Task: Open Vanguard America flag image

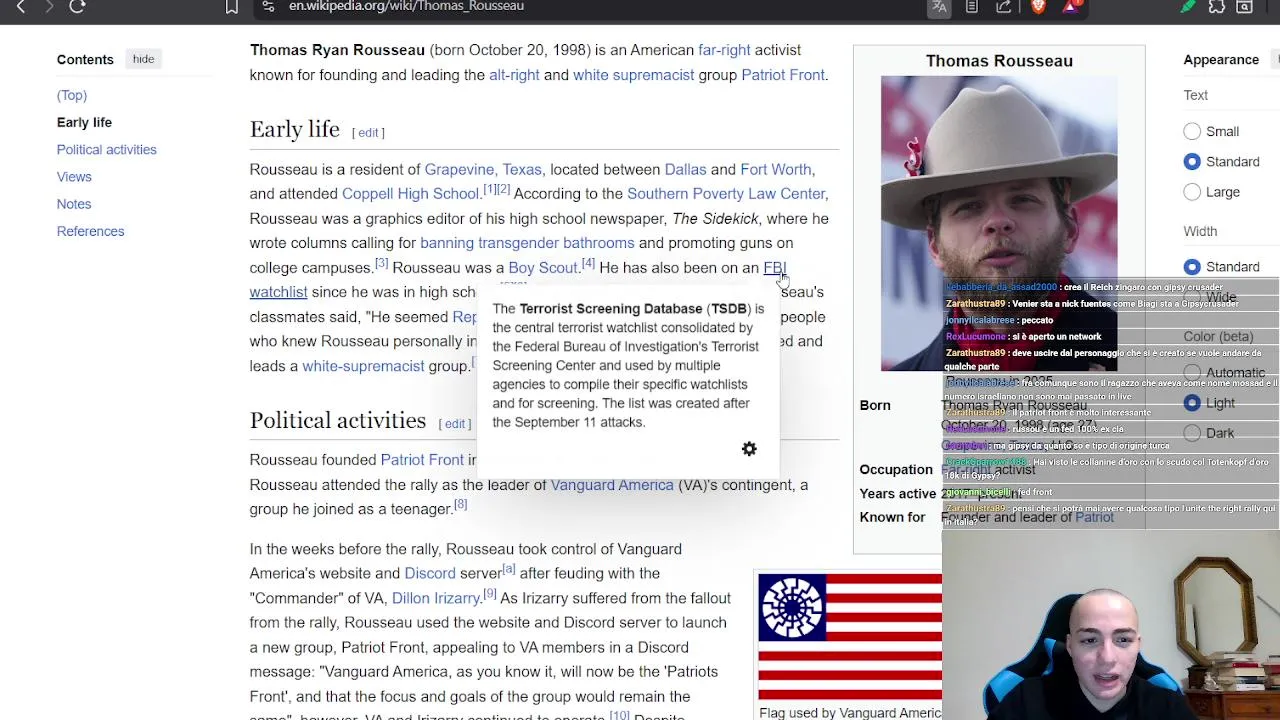Action: [850, 636]
